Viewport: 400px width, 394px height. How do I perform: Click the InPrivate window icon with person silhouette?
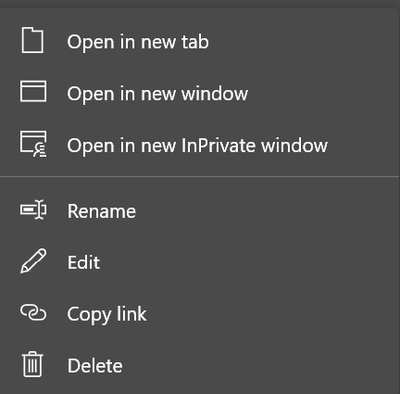[33, 144]
